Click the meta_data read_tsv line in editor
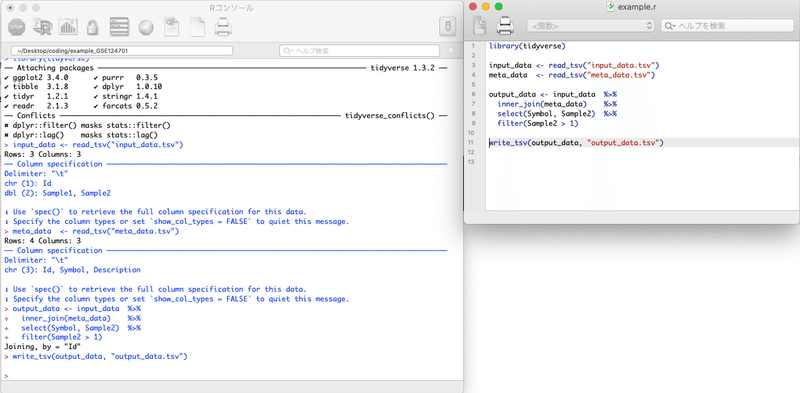 point(572,75)
